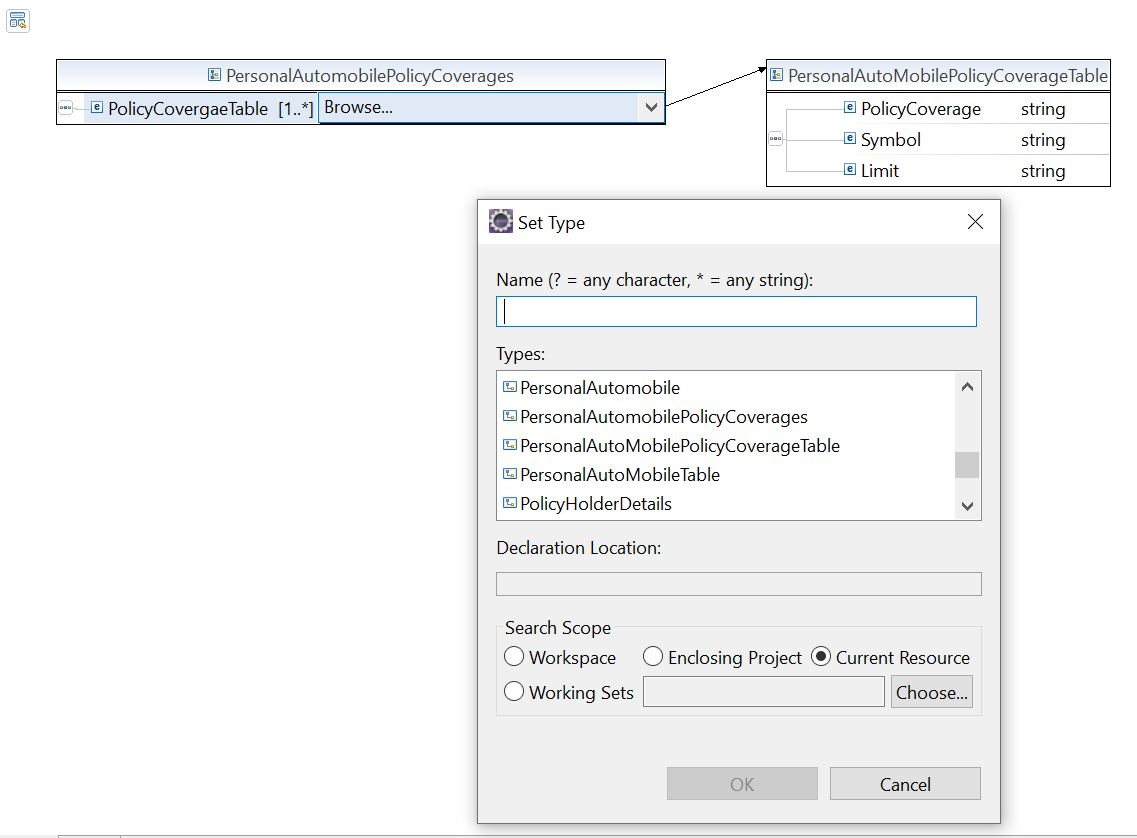Click the OK button
The height and width of the screenshot is (838, 1137).
(742, 784)
